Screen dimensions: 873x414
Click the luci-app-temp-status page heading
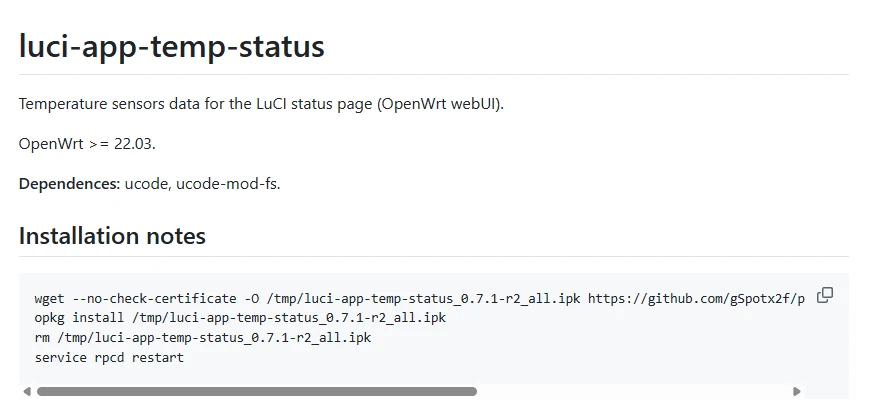171,46
